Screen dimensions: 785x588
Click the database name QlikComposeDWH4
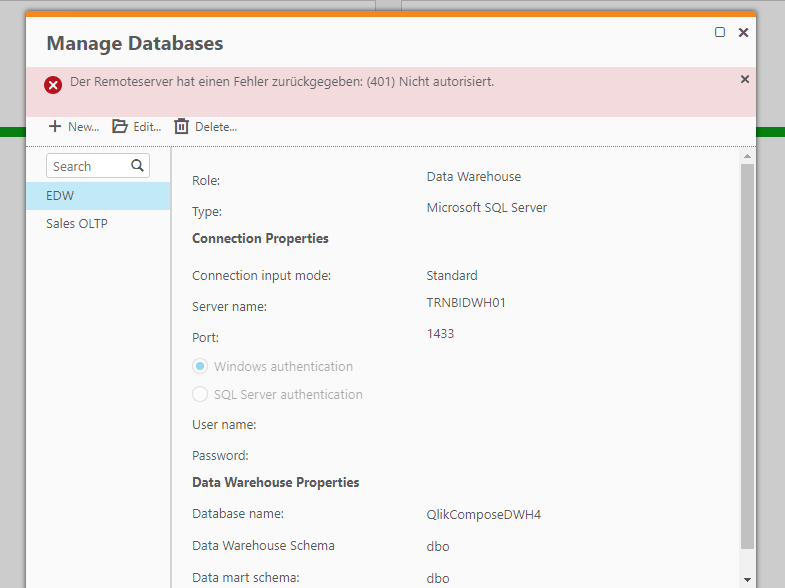coord(483,515)
